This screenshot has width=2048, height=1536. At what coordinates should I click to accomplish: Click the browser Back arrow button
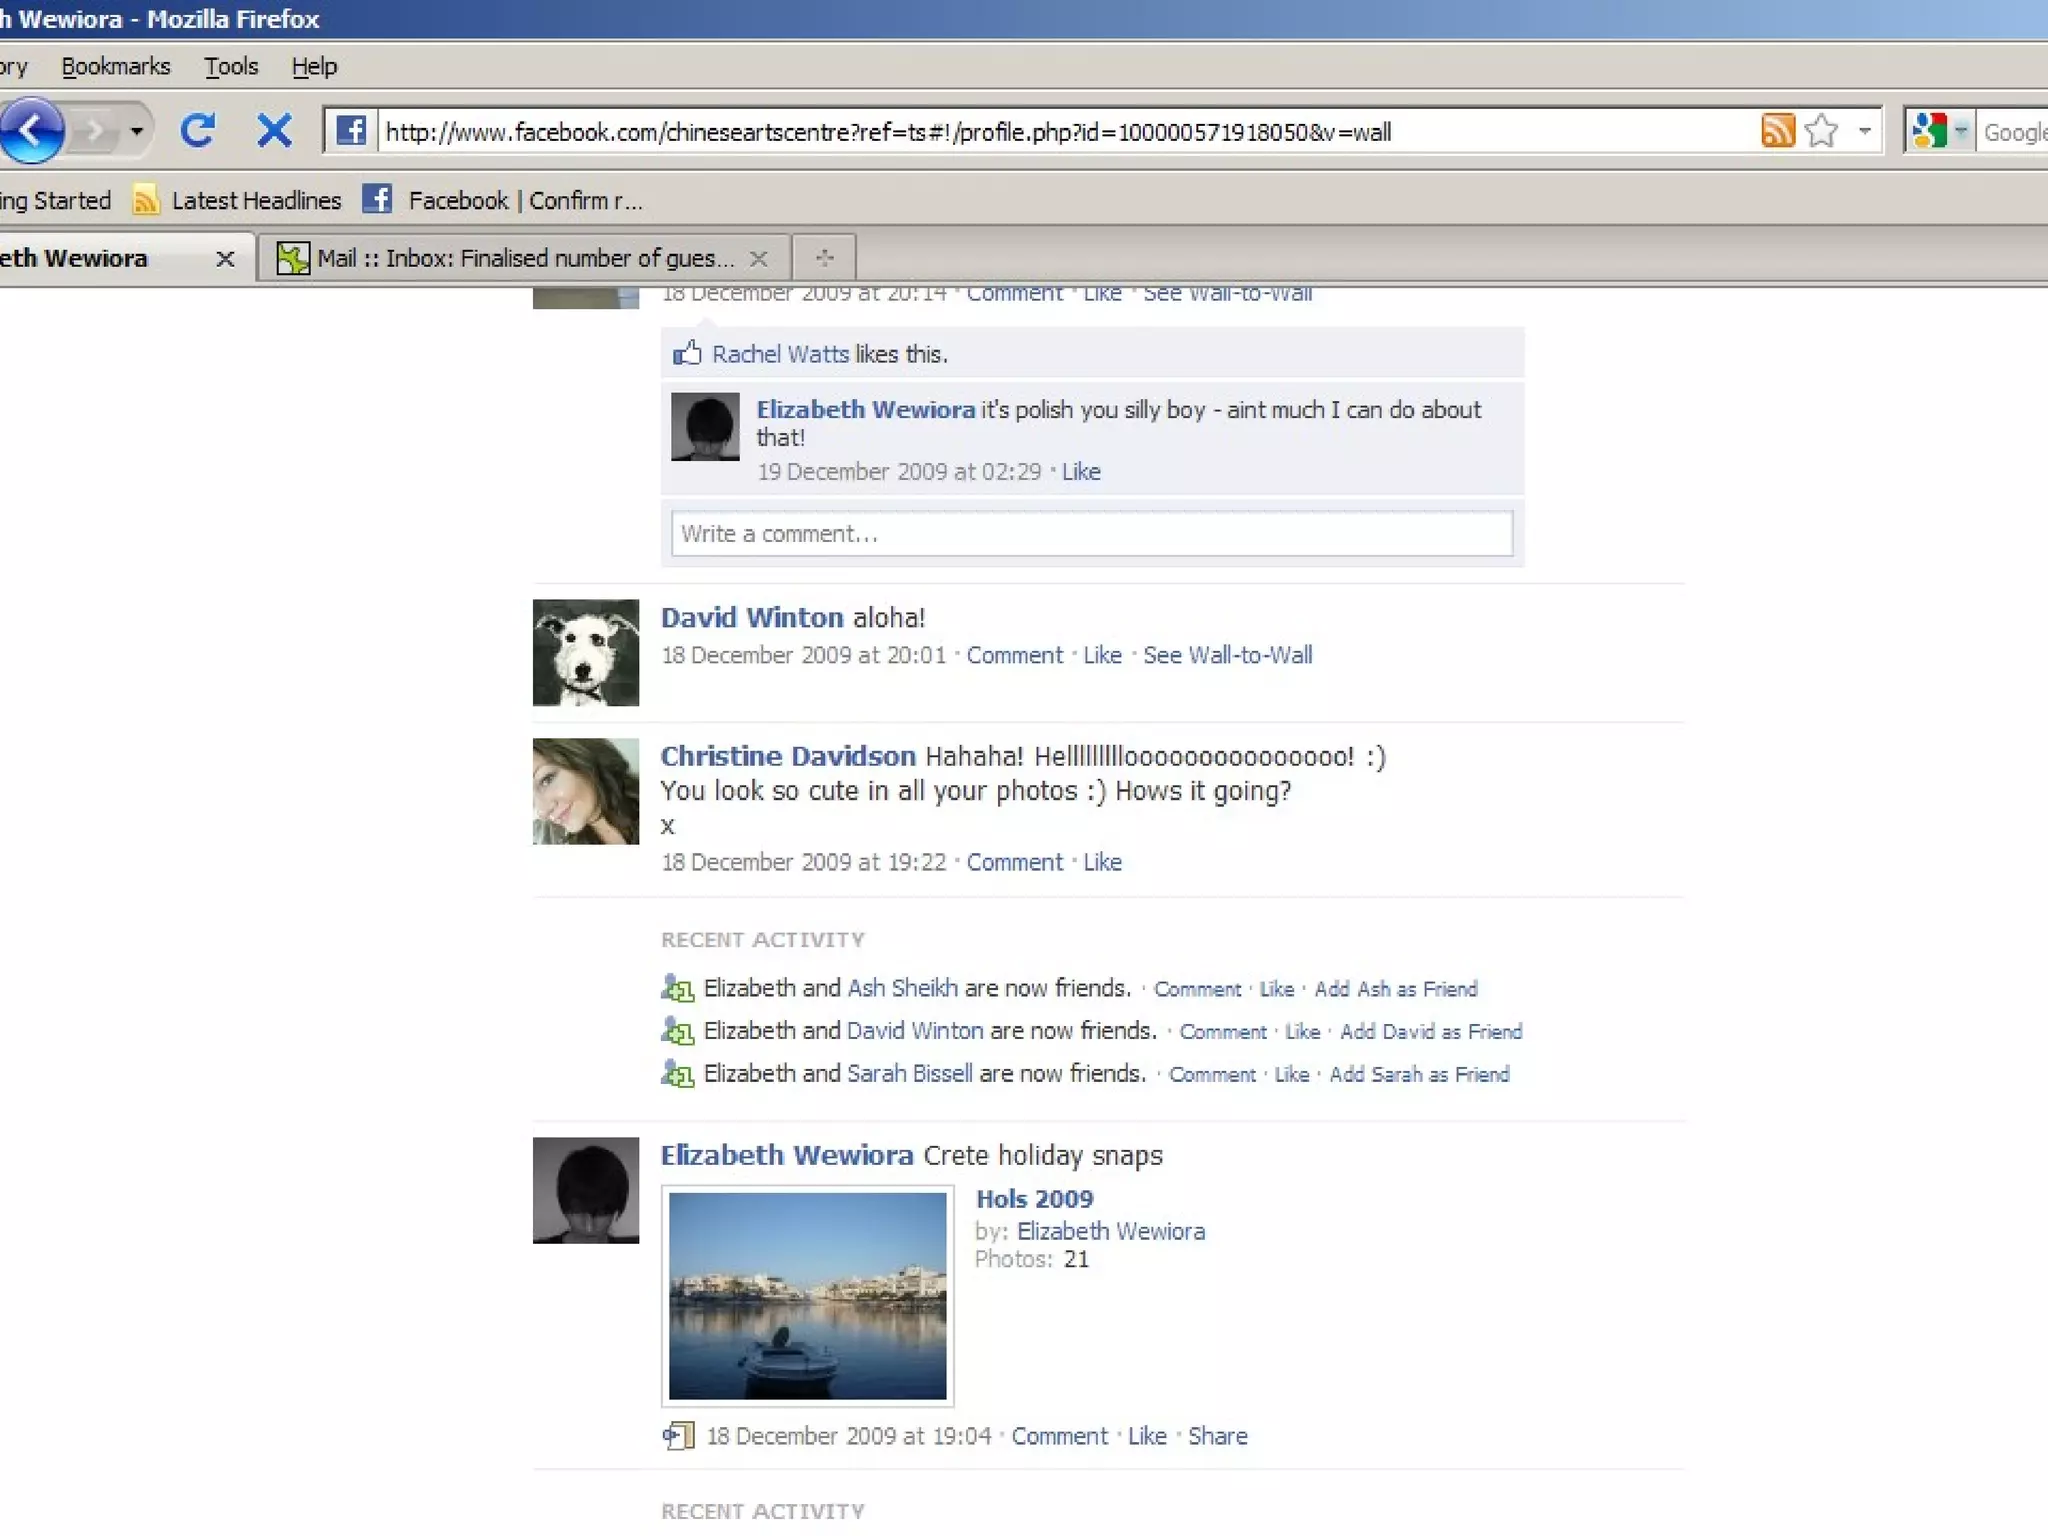[32, 130]
